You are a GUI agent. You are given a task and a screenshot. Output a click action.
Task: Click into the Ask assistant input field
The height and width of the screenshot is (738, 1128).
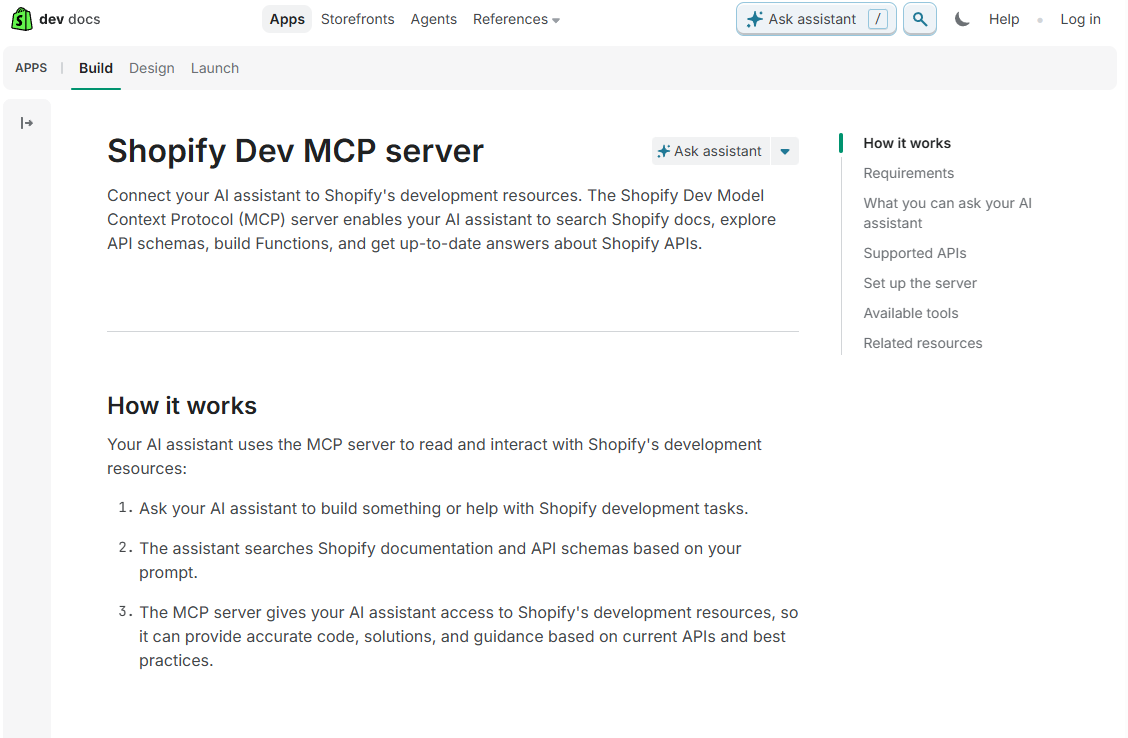click(x=812, y=18)
